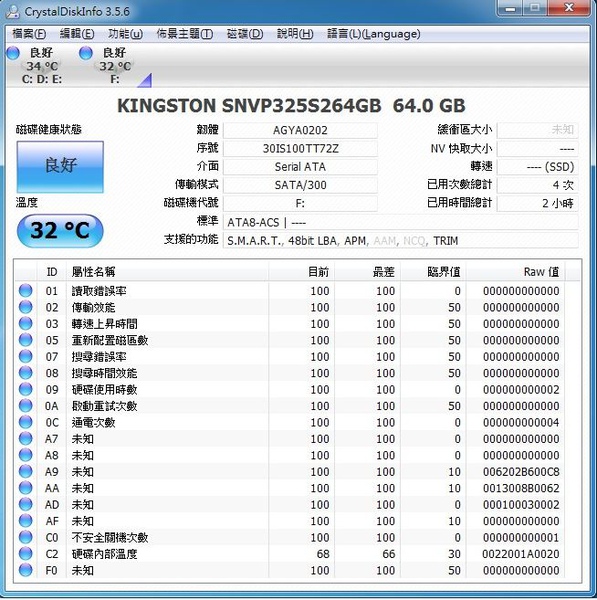The width and height of the screenshot is (597, 600).
Task: Click status circle for attribute 0C 通電次數
Action: [x=26, y=422]
